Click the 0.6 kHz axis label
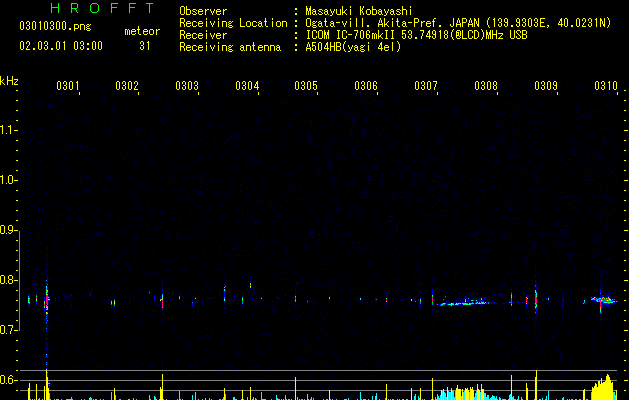 (x=7, y=380)
